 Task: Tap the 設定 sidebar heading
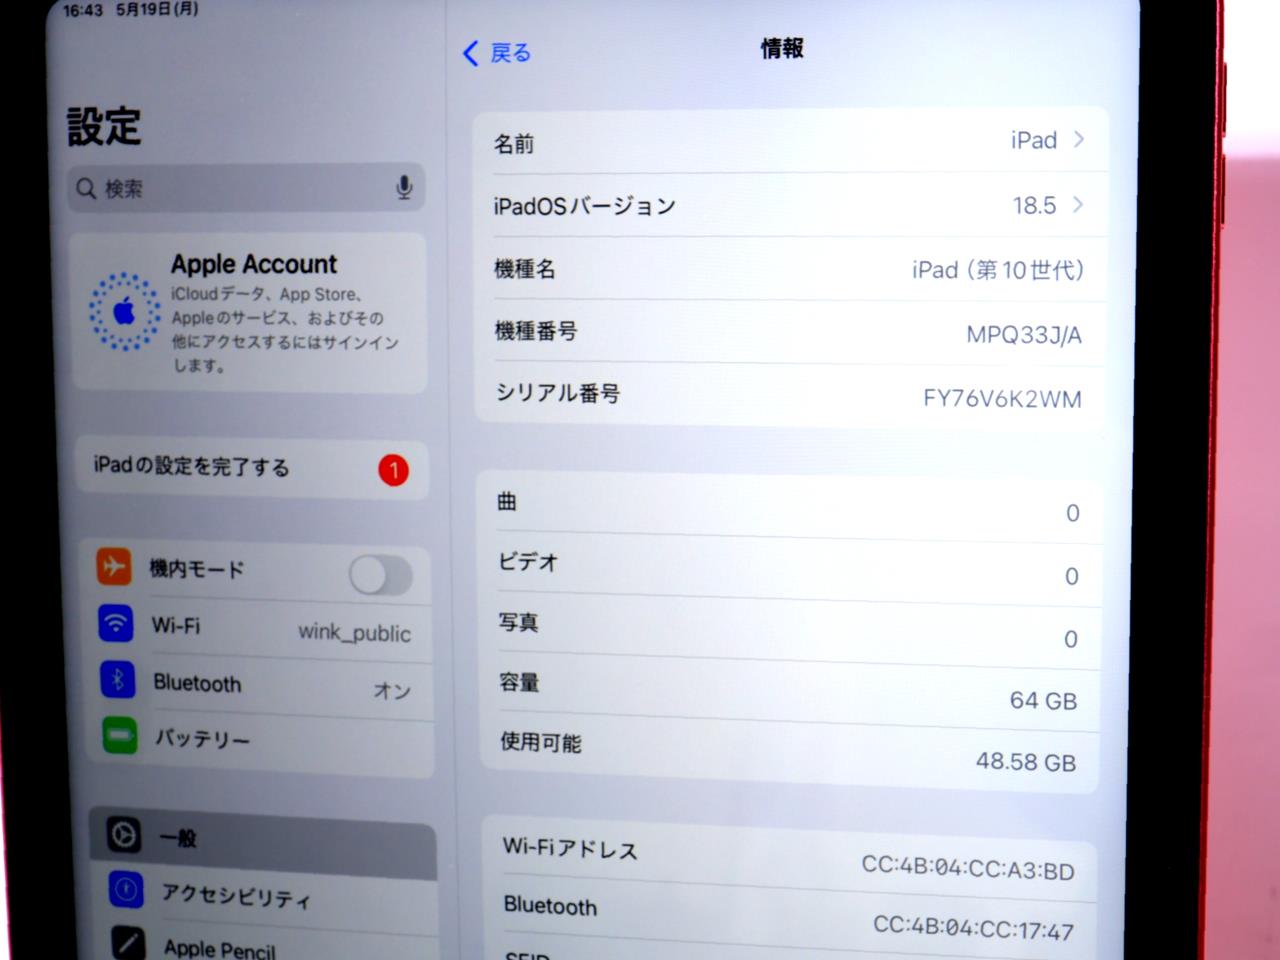click(x=104, y=127)
